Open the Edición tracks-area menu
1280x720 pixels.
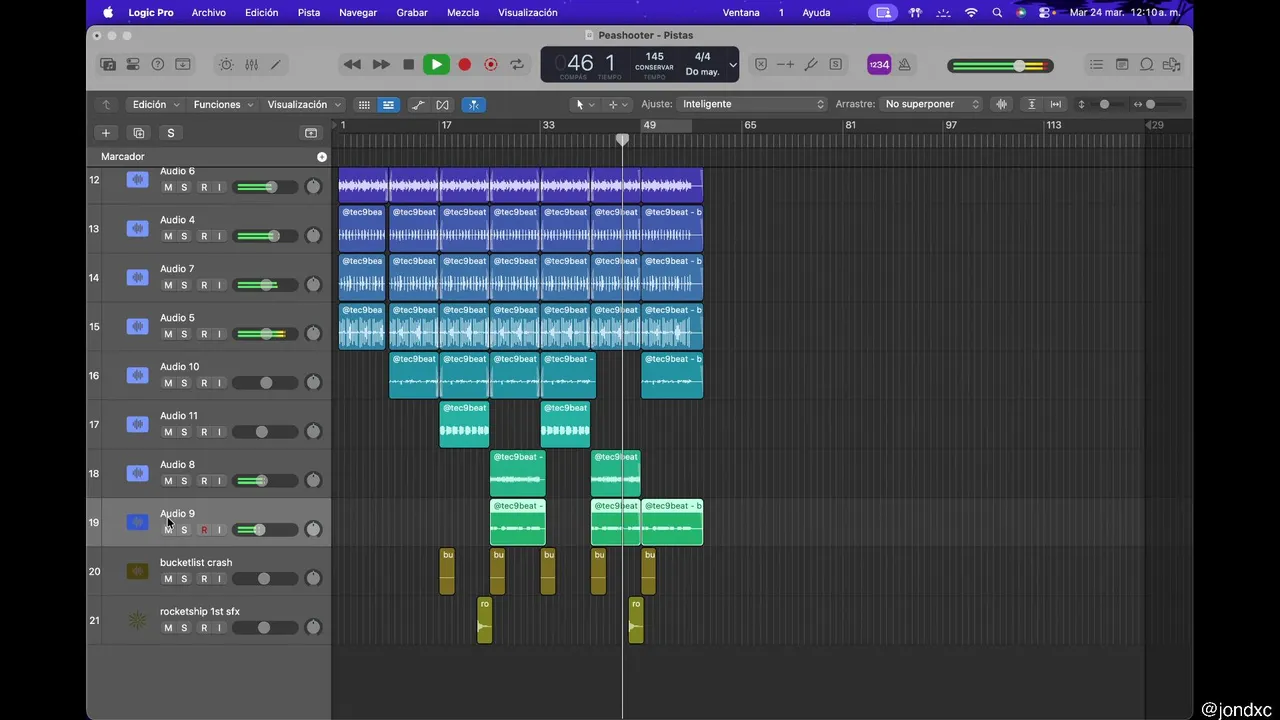(156, 104)
